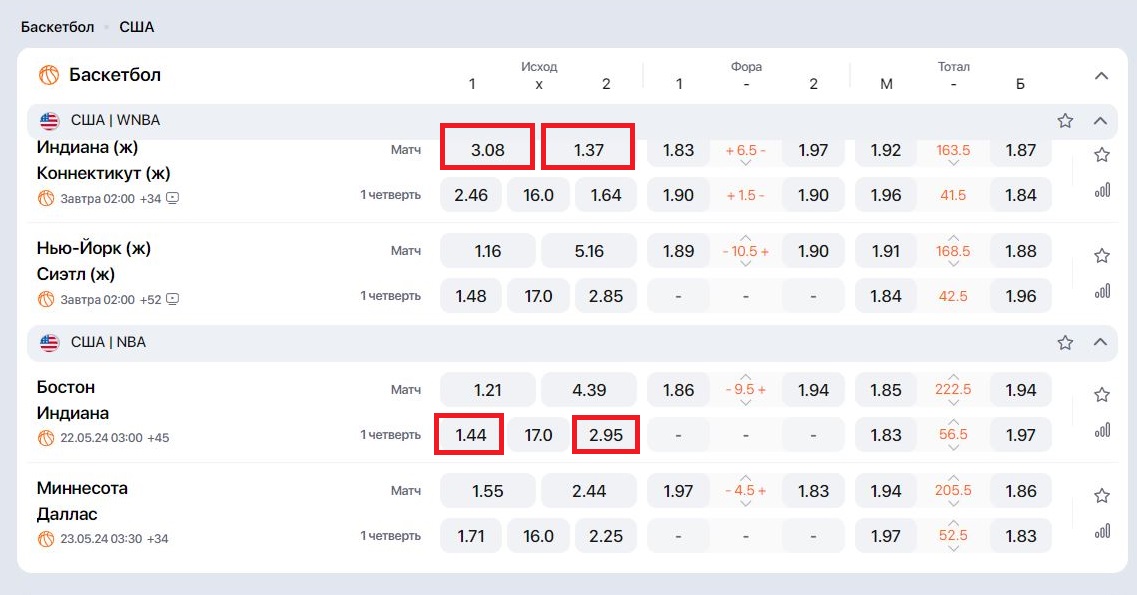Star the Миннесота vs Даллас match
Viewport: 1137px width, 595px height.
pos(1101,496)
